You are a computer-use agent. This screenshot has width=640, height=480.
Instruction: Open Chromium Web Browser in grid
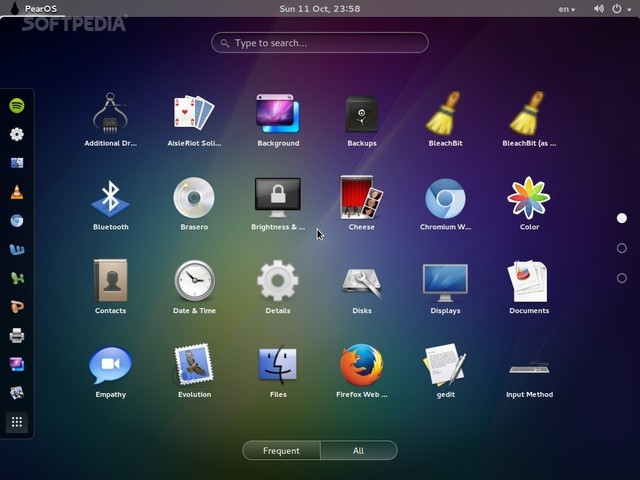[x=445, y=203]
